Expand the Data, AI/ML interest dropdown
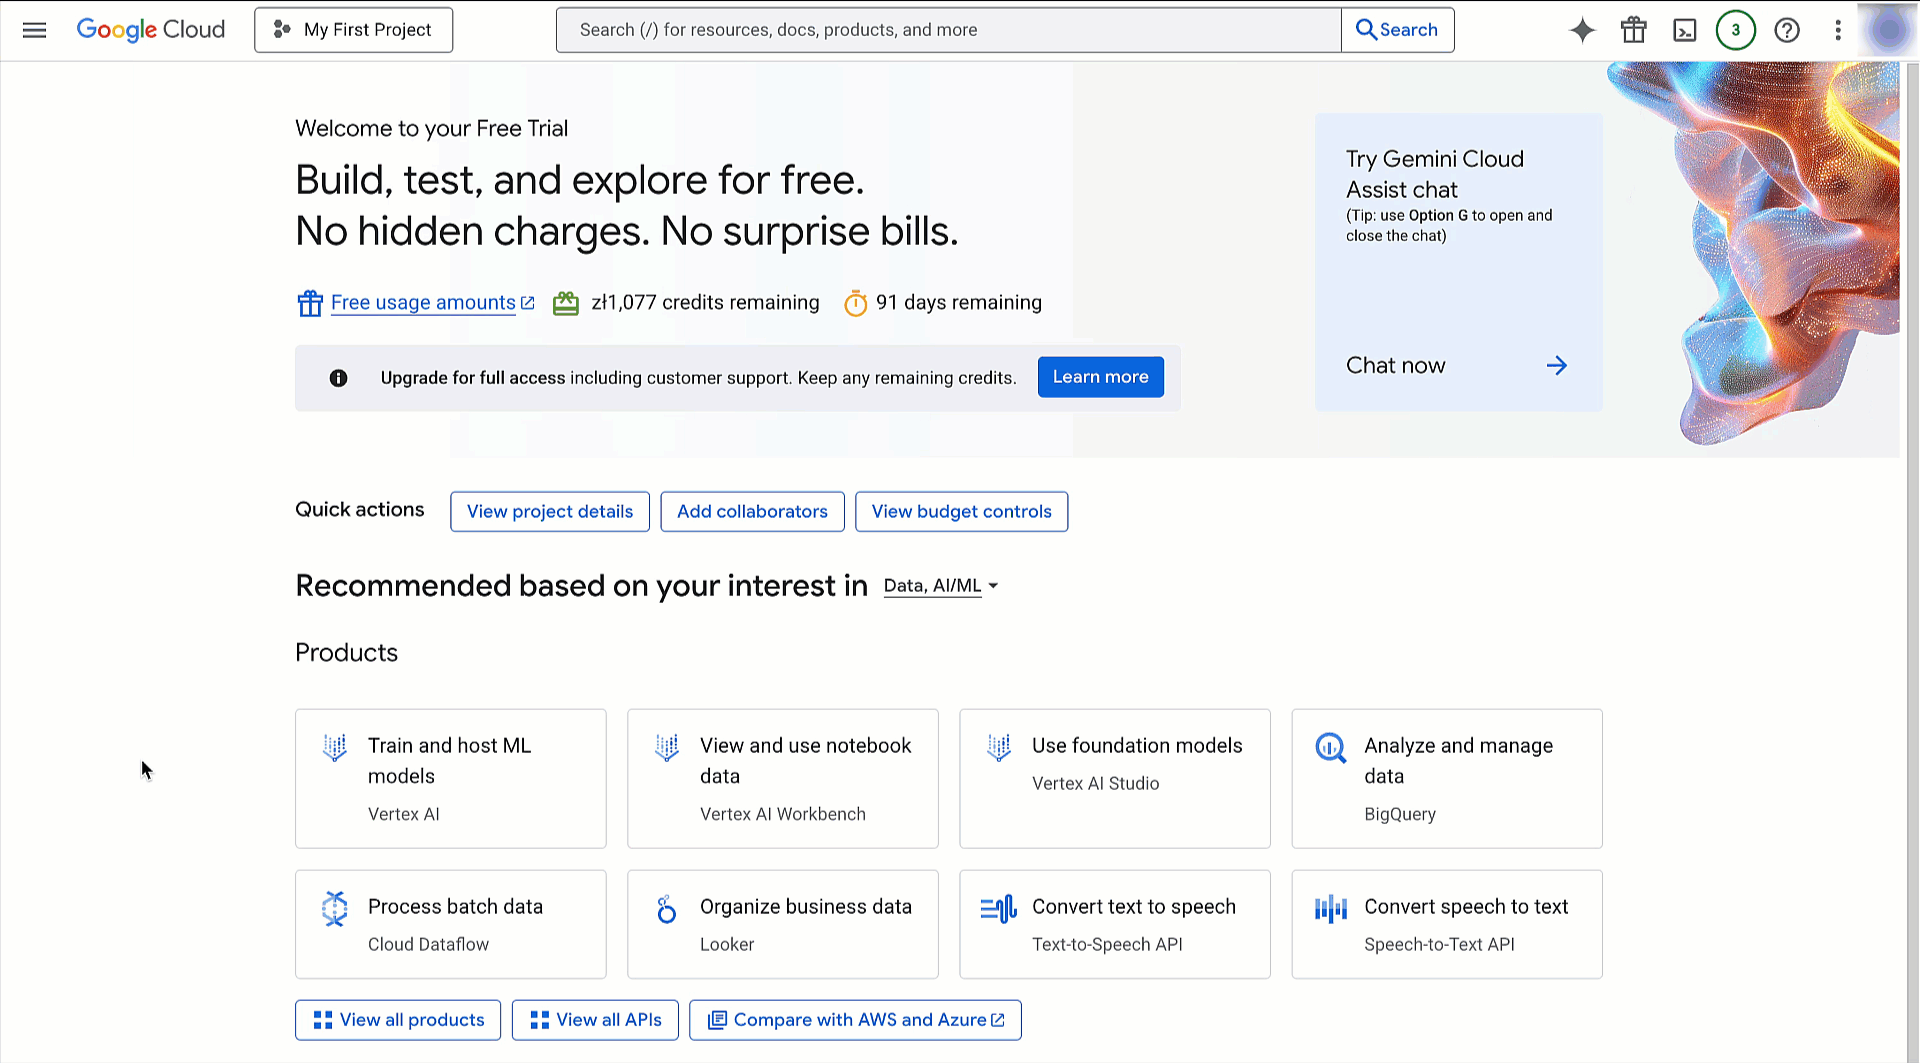1920x1063 pixels. (x=940, y=586)
